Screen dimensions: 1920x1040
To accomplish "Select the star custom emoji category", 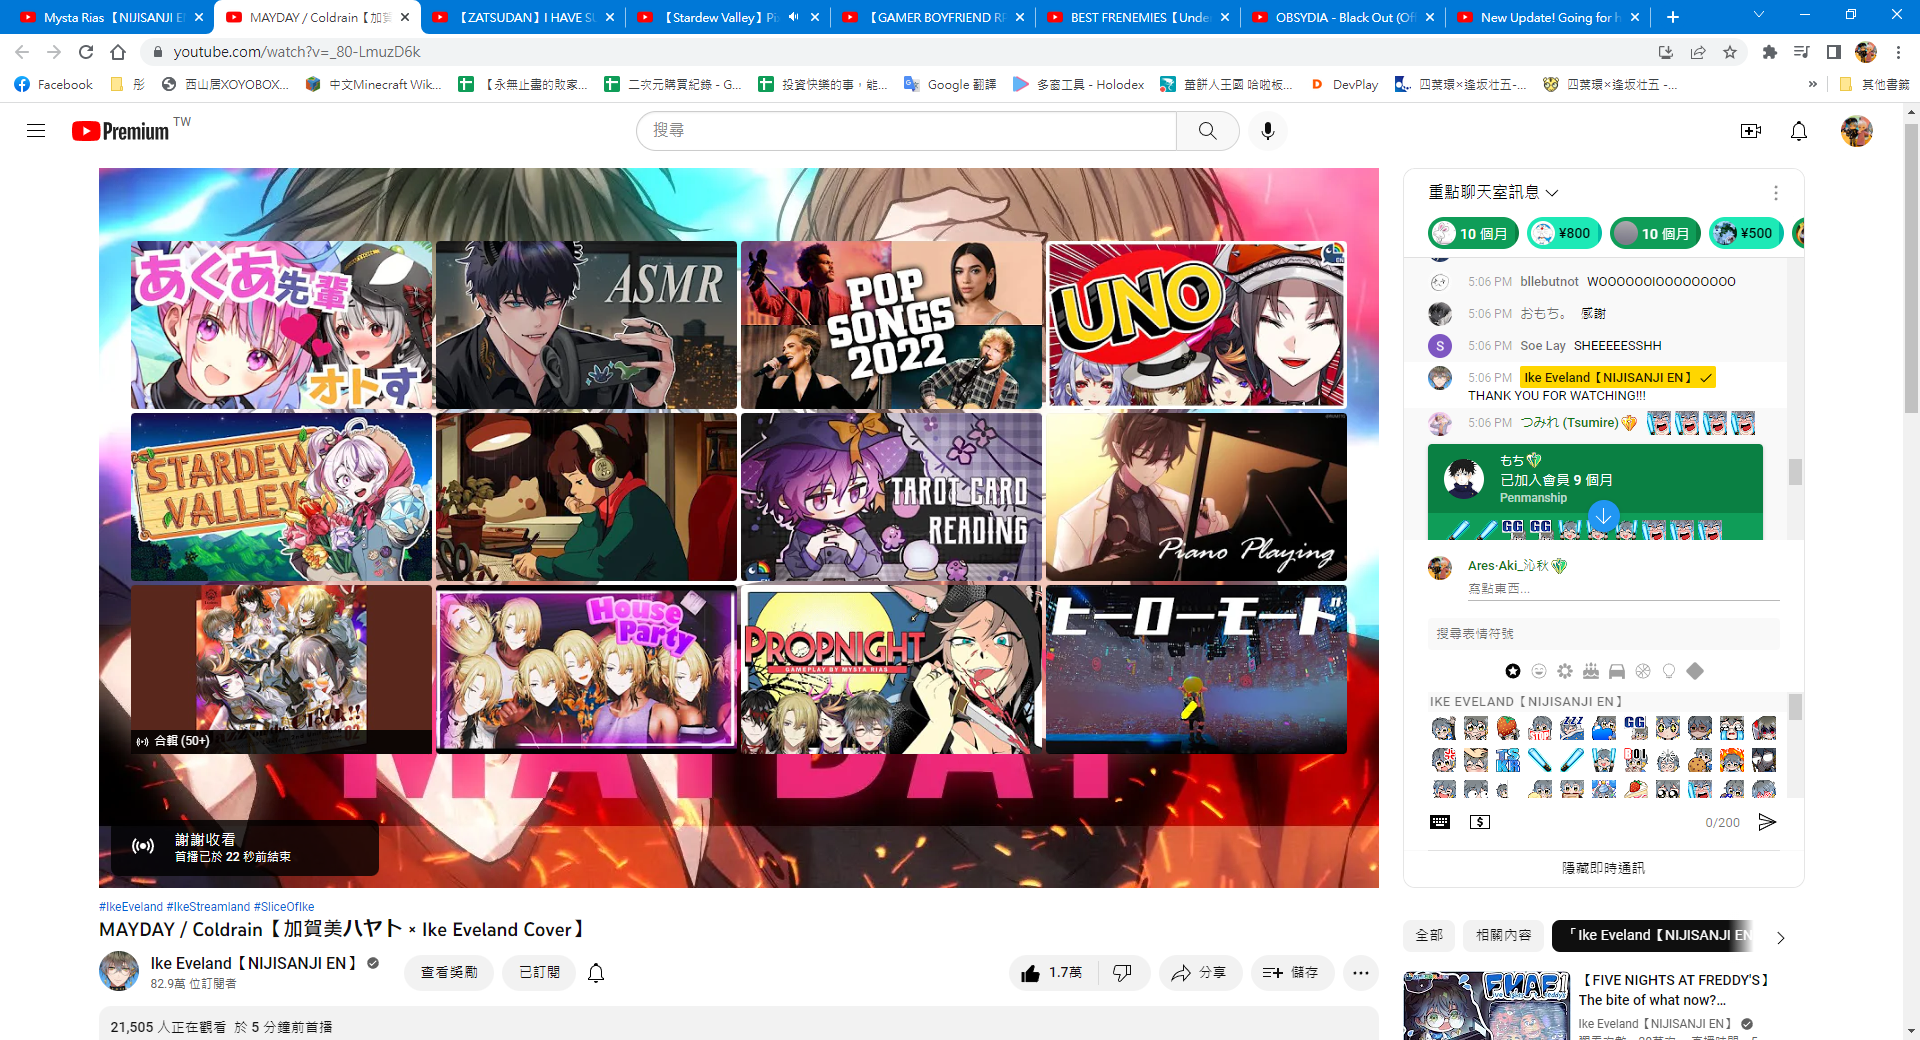I will pyautogui.click(x=1513, y=671).
